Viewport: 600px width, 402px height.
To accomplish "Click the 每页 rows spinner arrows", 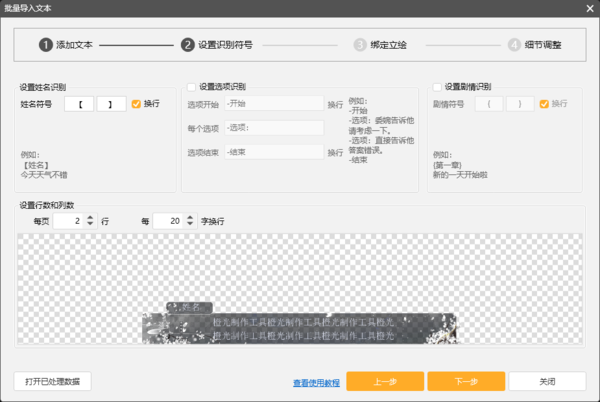I will tap(91, 220).
